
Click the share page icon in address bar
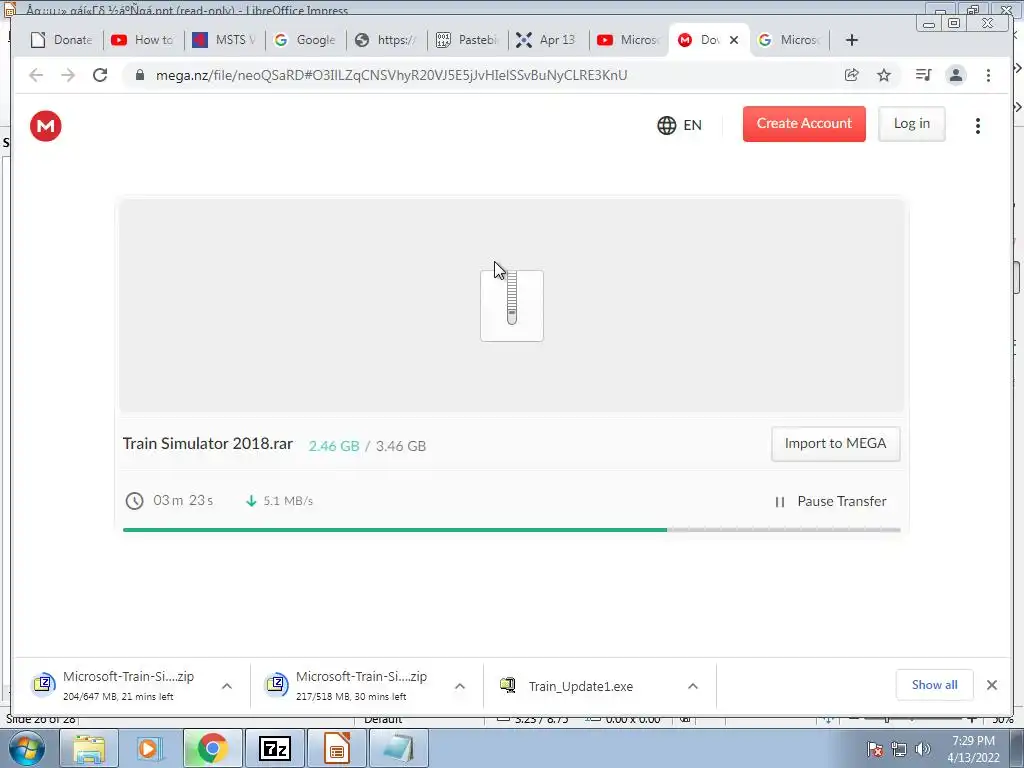click(852, 75)
